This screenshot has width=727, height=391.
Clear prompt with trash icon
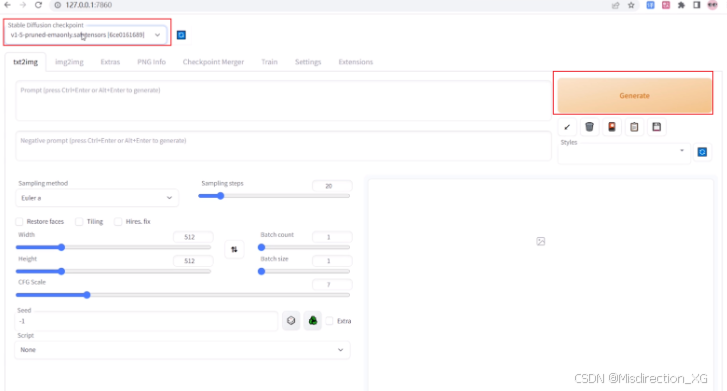589,127
